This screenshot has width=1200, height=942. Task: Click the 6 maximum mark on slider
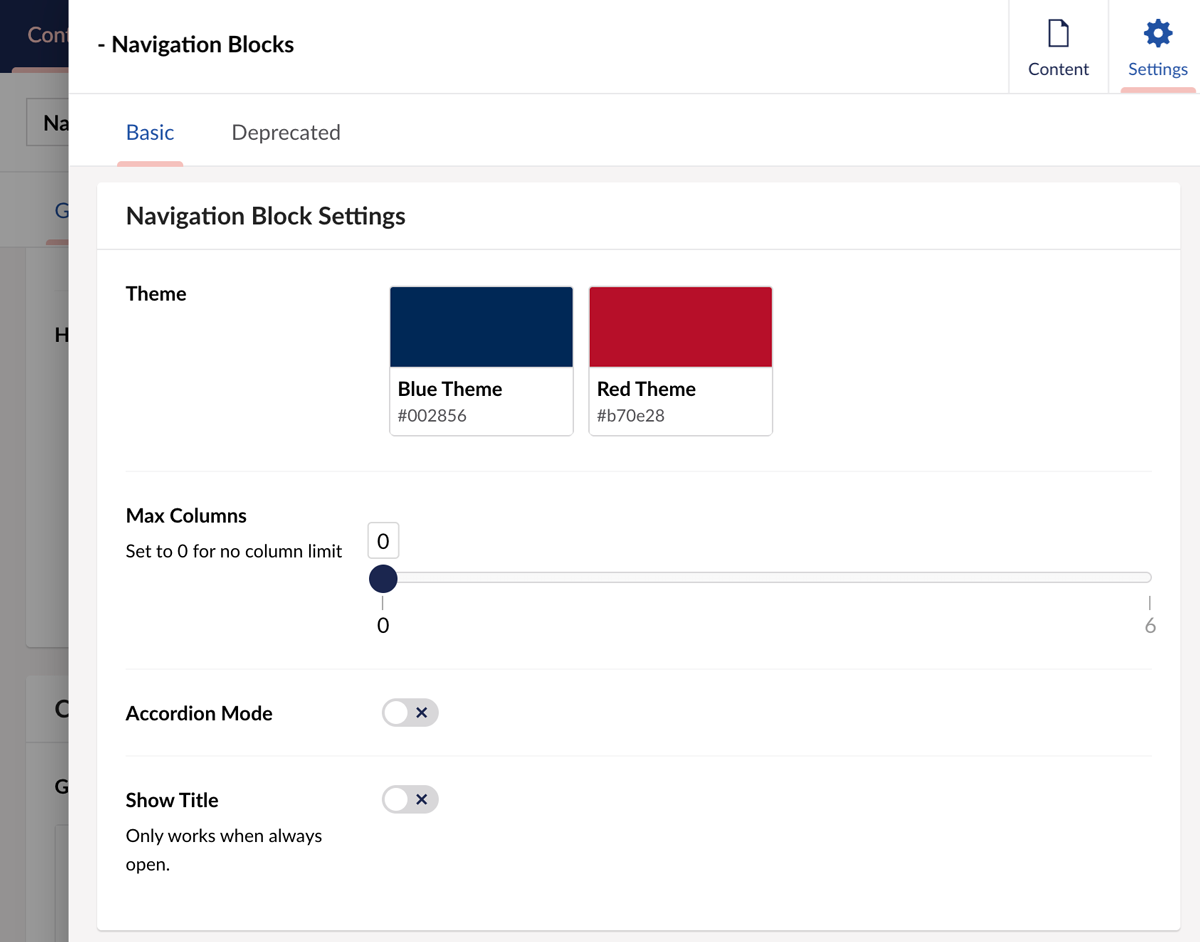(1150, 625)
